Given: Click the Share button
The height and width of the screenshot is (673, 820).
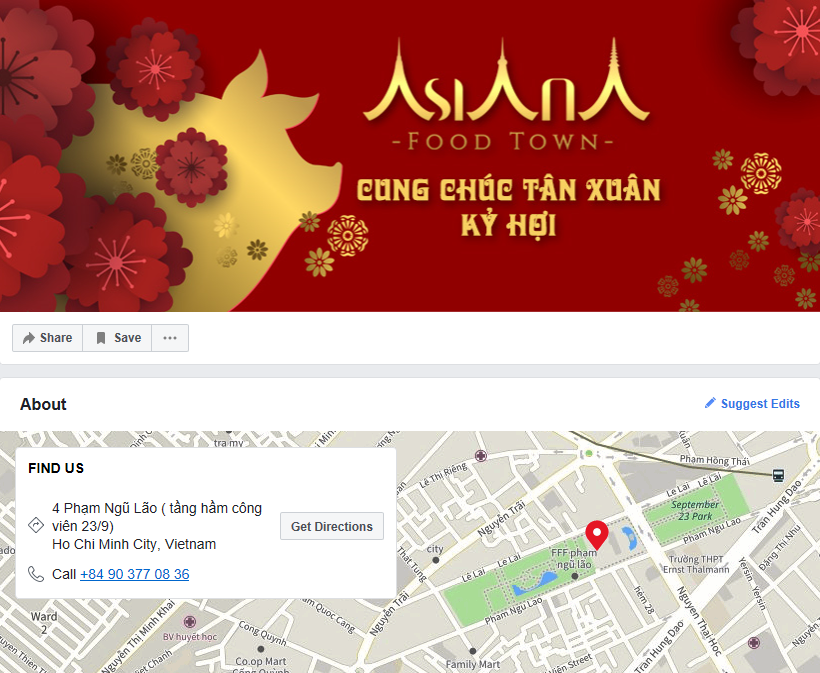Looking at the screenshot, I should pyautogui.click(x=48, y=338).
